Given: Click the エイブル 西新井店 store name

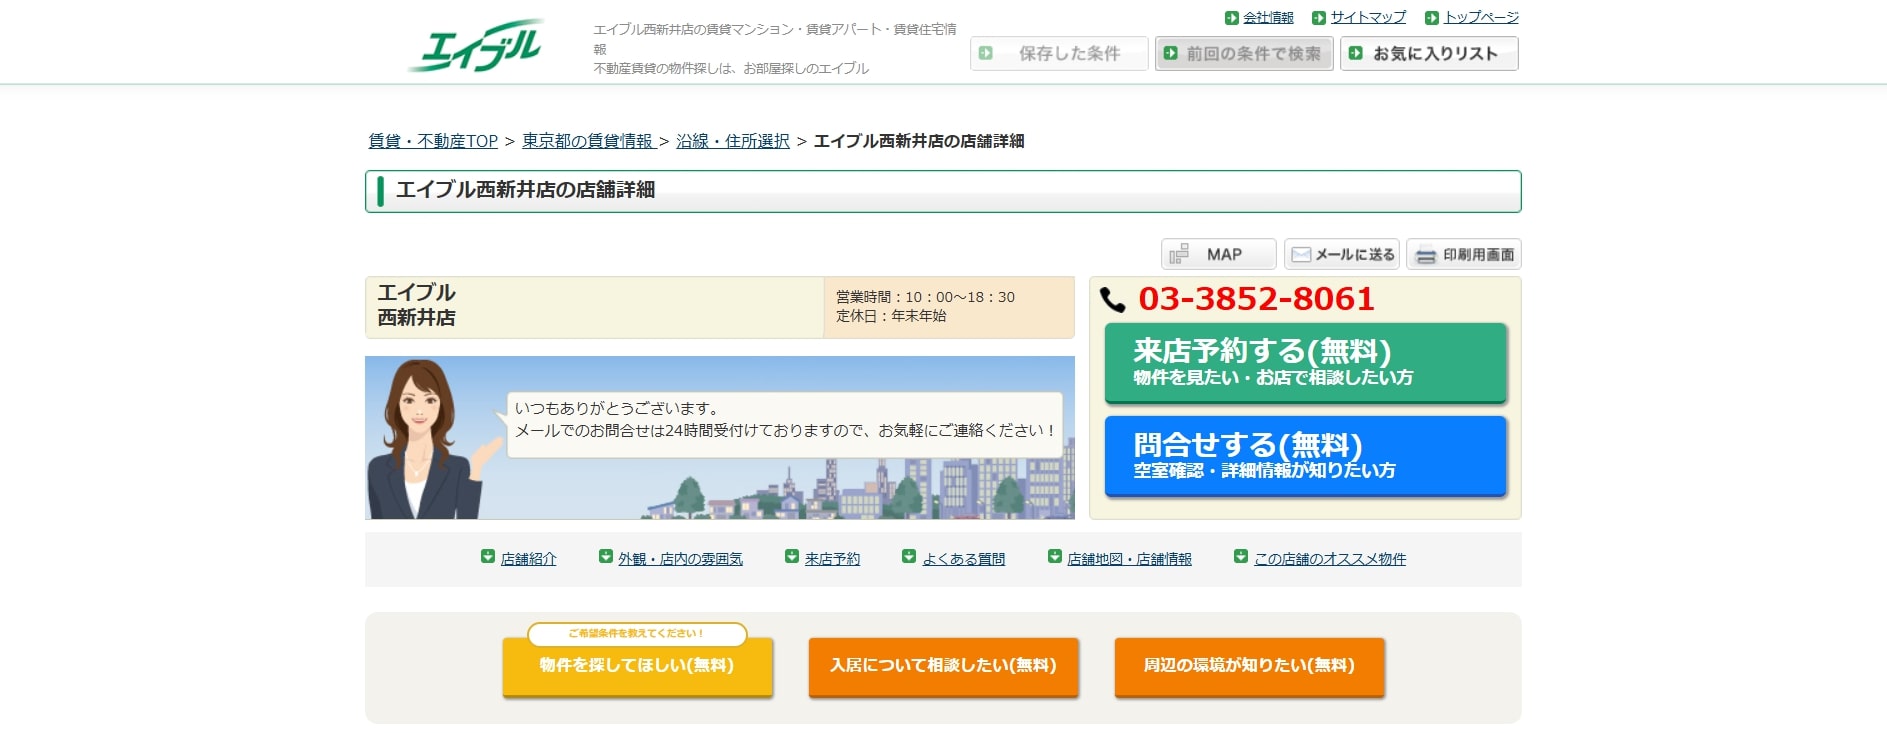Looking at the screenshot, I should 416,305.
